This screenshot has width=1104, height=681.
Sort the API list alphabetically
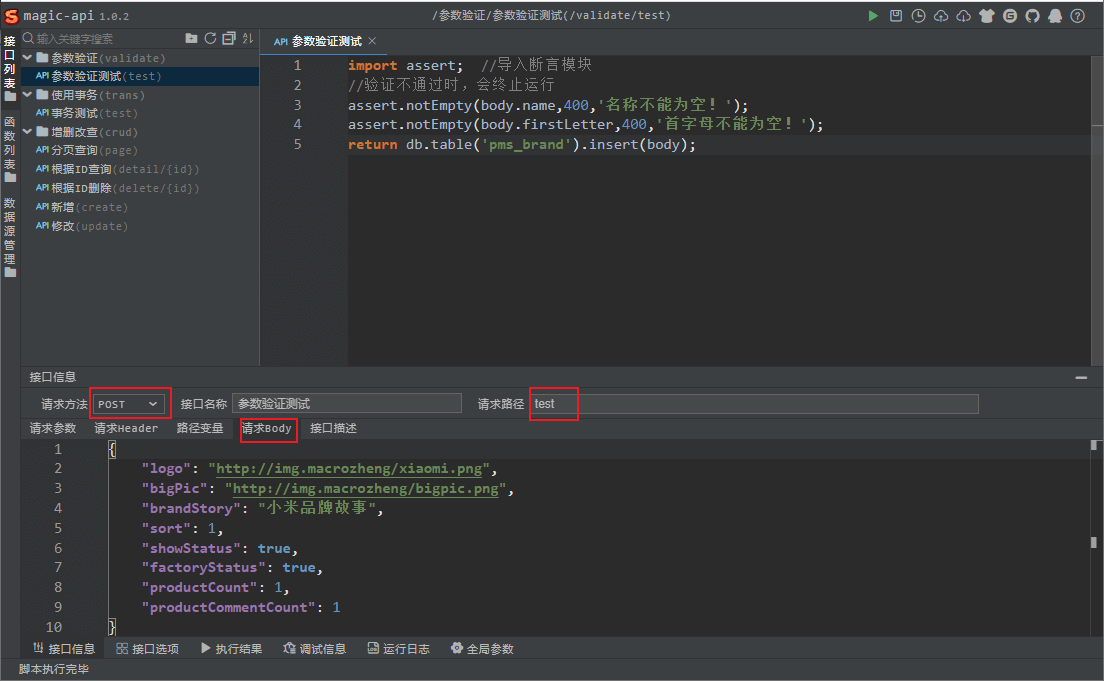[x=248, y=38]
